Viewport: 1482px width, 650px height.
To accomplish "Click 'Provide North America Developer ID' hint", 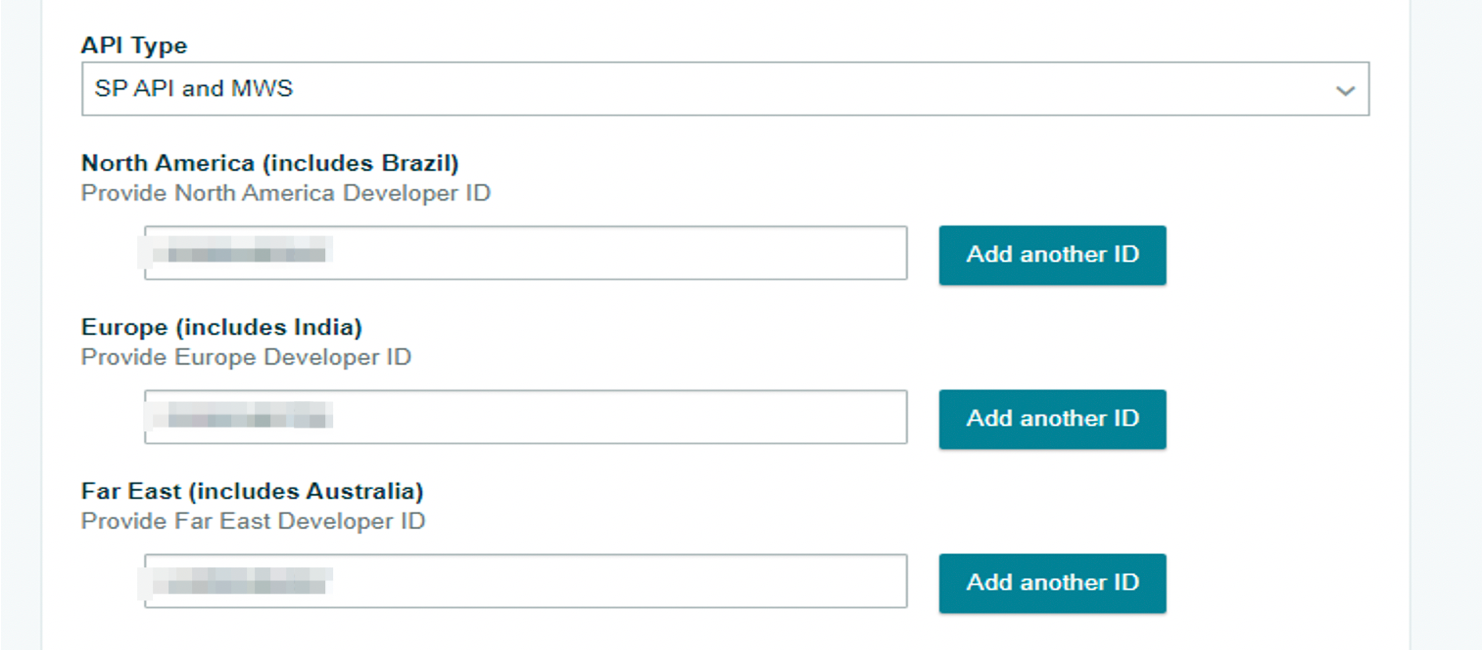I will pyautogui.click(x=286, y=193).
